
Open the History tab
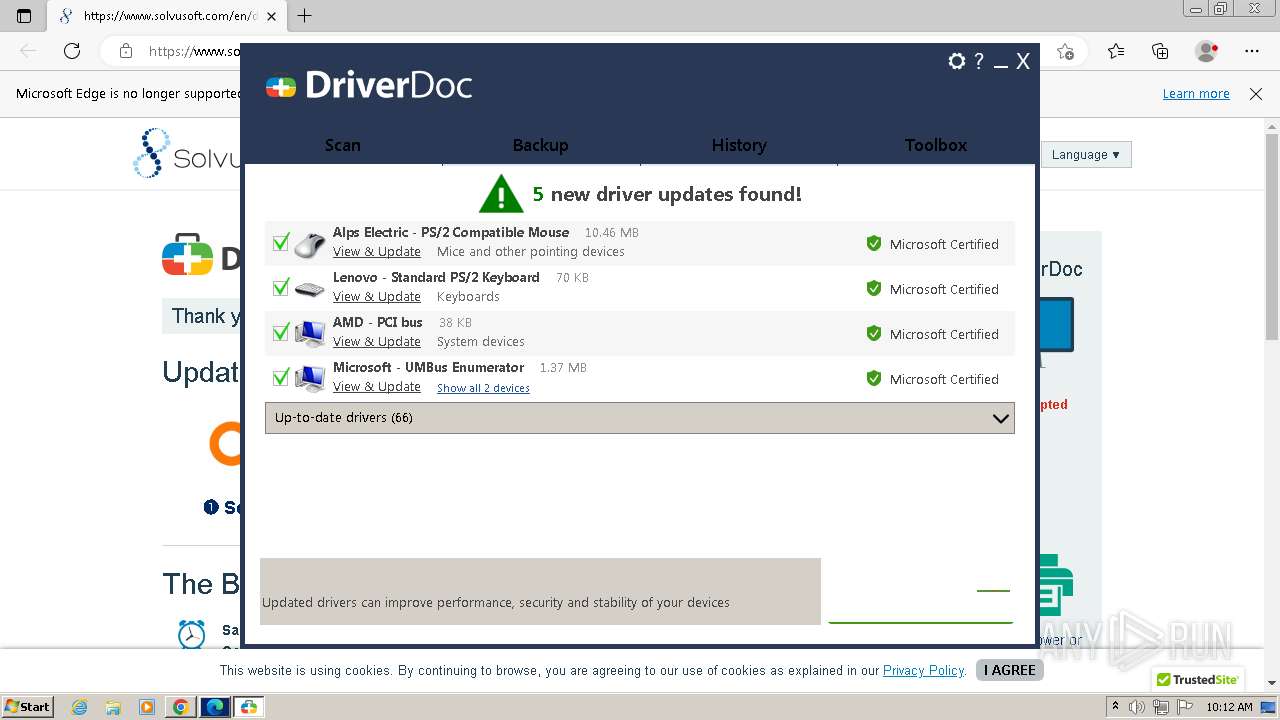pyautogui.click(x=739, y=145)
